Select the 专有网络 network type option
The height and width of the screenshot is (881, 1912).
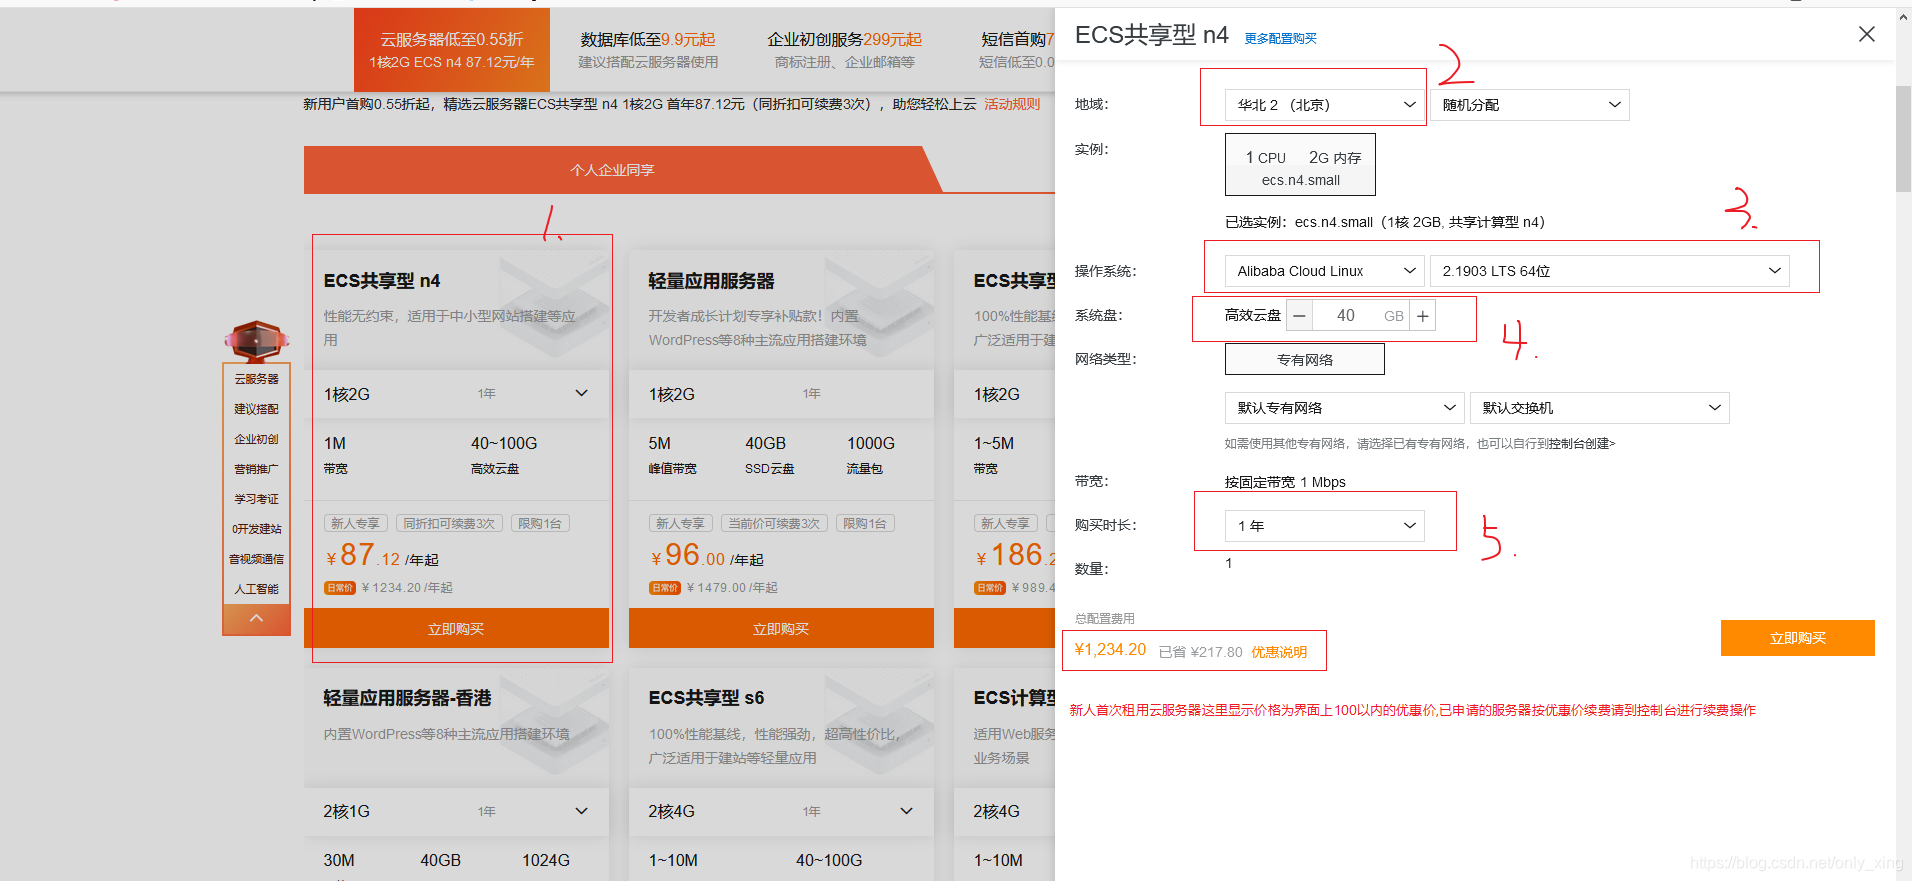1305,360
